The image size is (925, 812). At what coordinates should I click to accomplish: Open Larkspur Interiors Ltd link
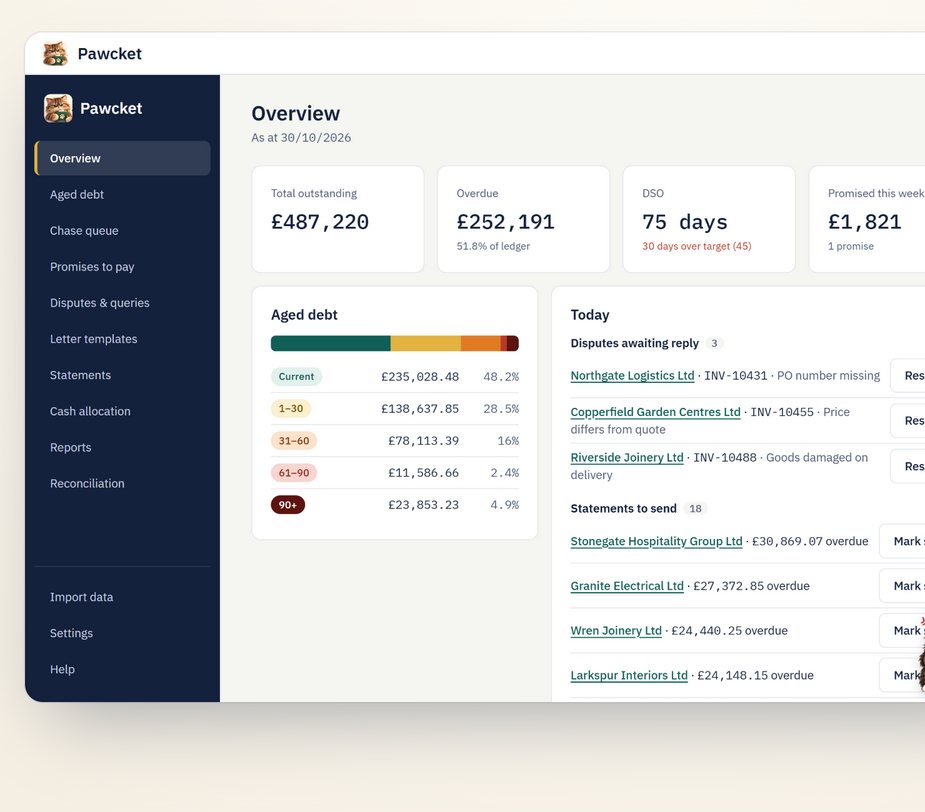(x=629, y=675)
